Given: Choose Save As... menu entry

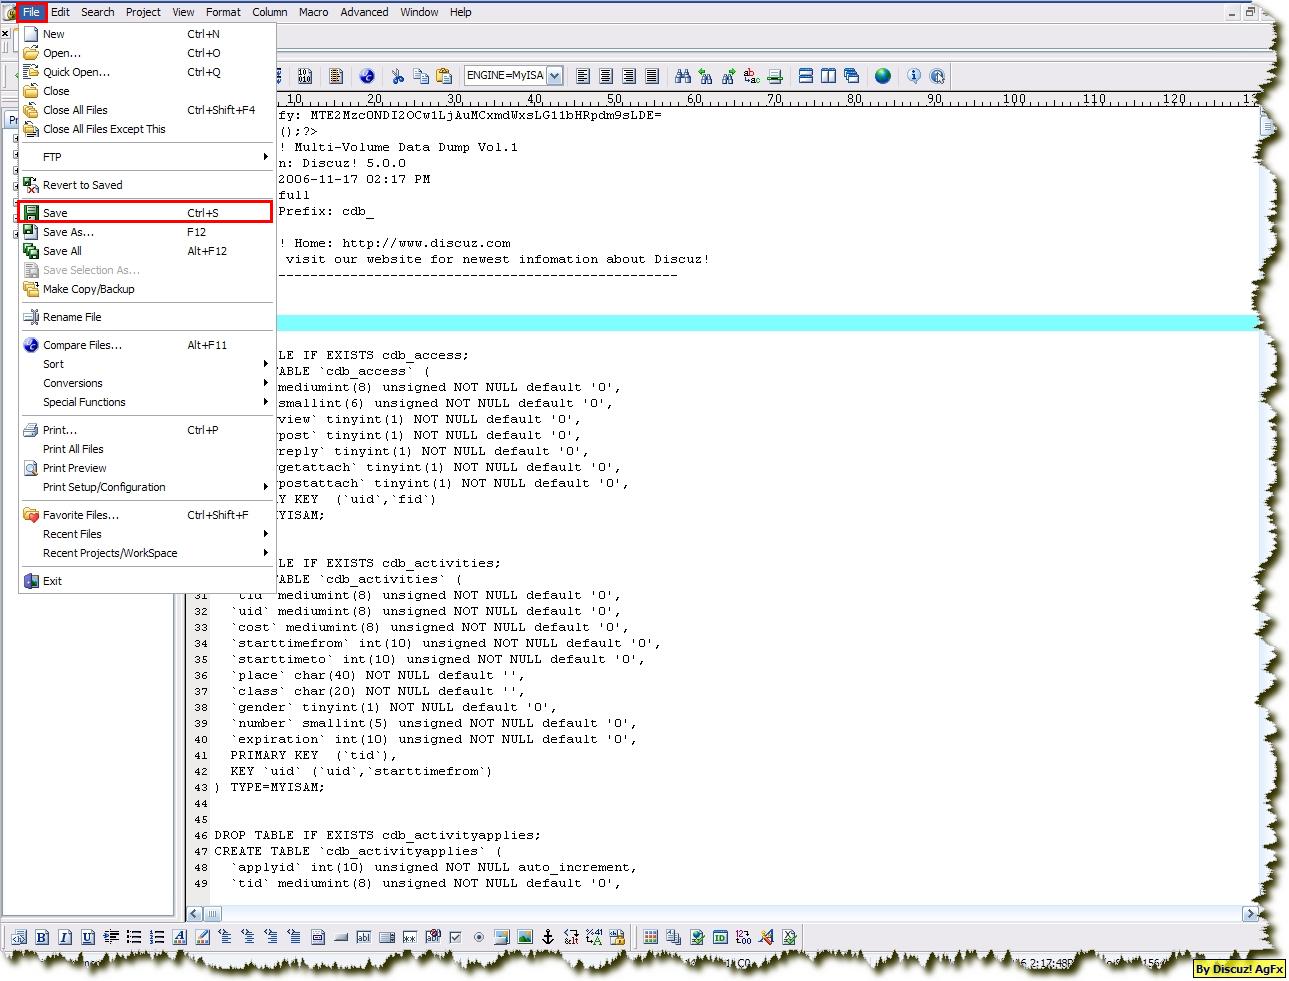Looking at the screenshot, I should pyautogui.click(x=146, y=232).
